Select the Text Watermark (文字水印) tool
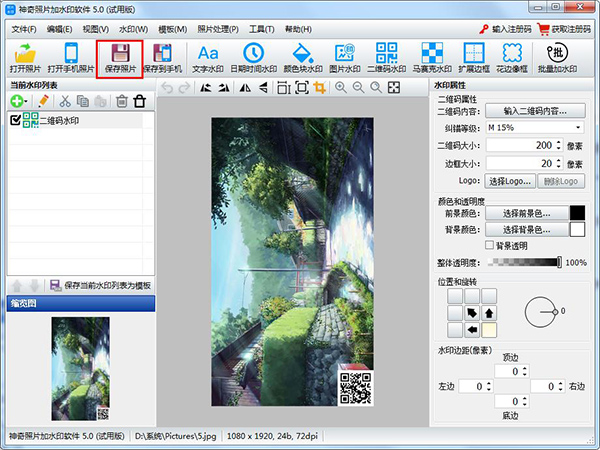The width and height of the screenshot is (600, 450). [209, 58]
